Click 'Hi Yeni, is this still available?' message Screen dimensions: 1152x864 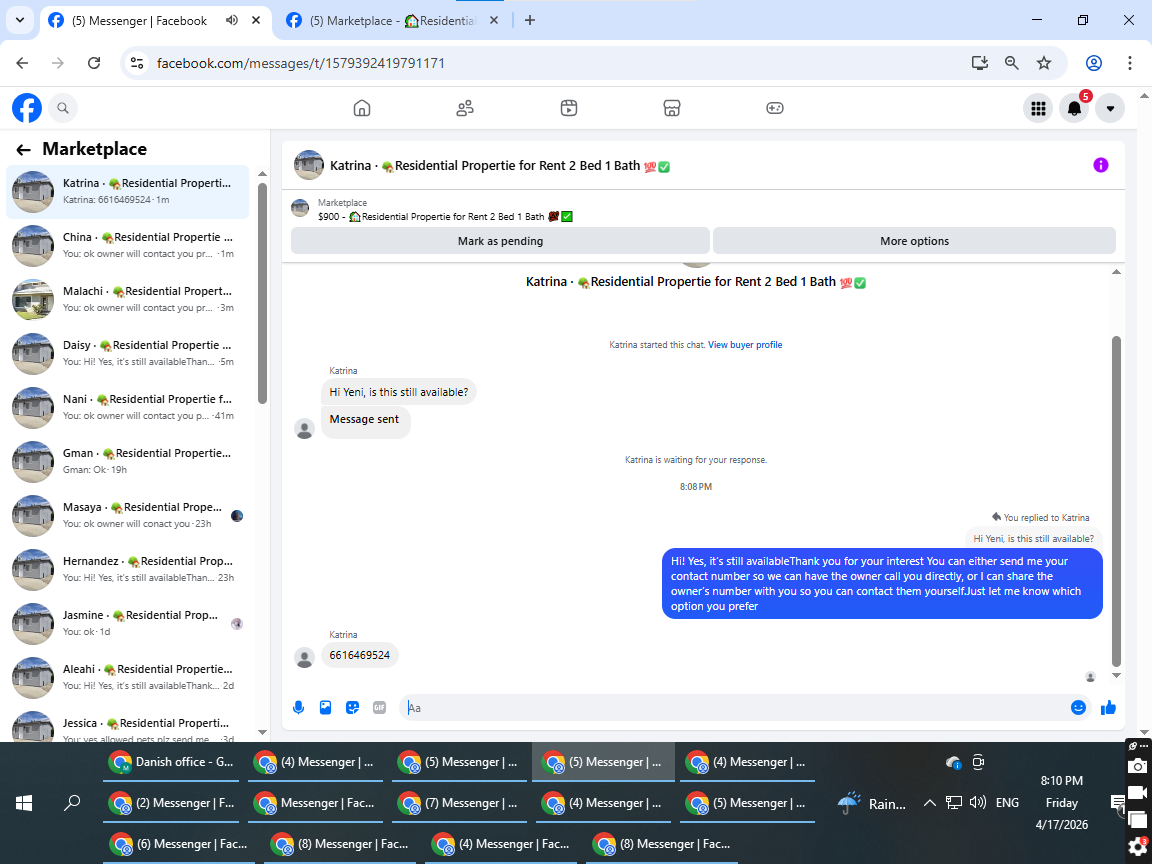coord(399,392)
